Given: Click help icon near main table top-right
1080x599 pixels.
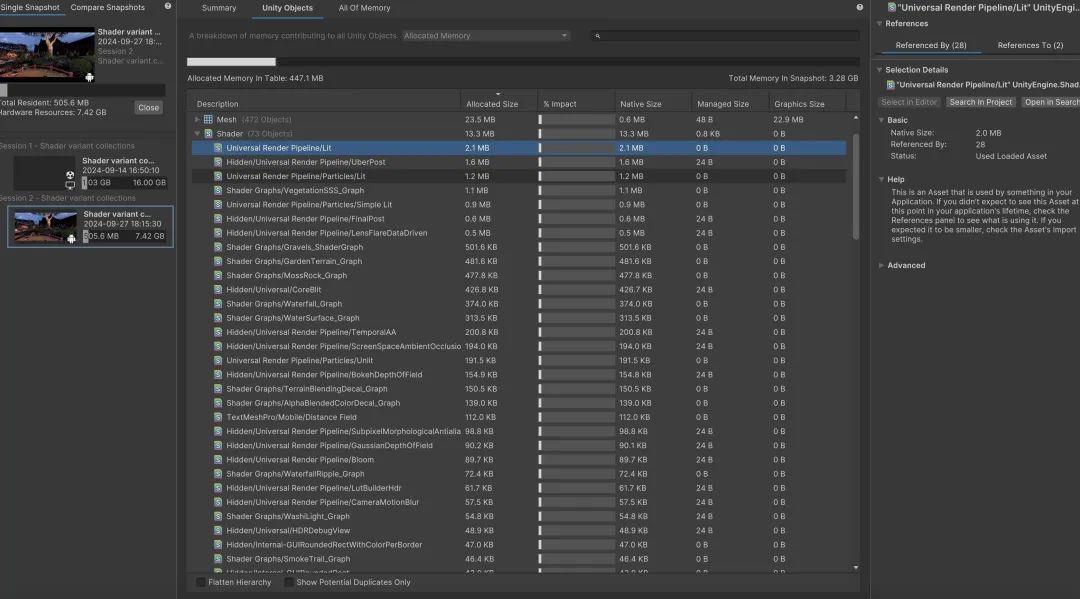Looking at the screenshot, I should [860, 7].
